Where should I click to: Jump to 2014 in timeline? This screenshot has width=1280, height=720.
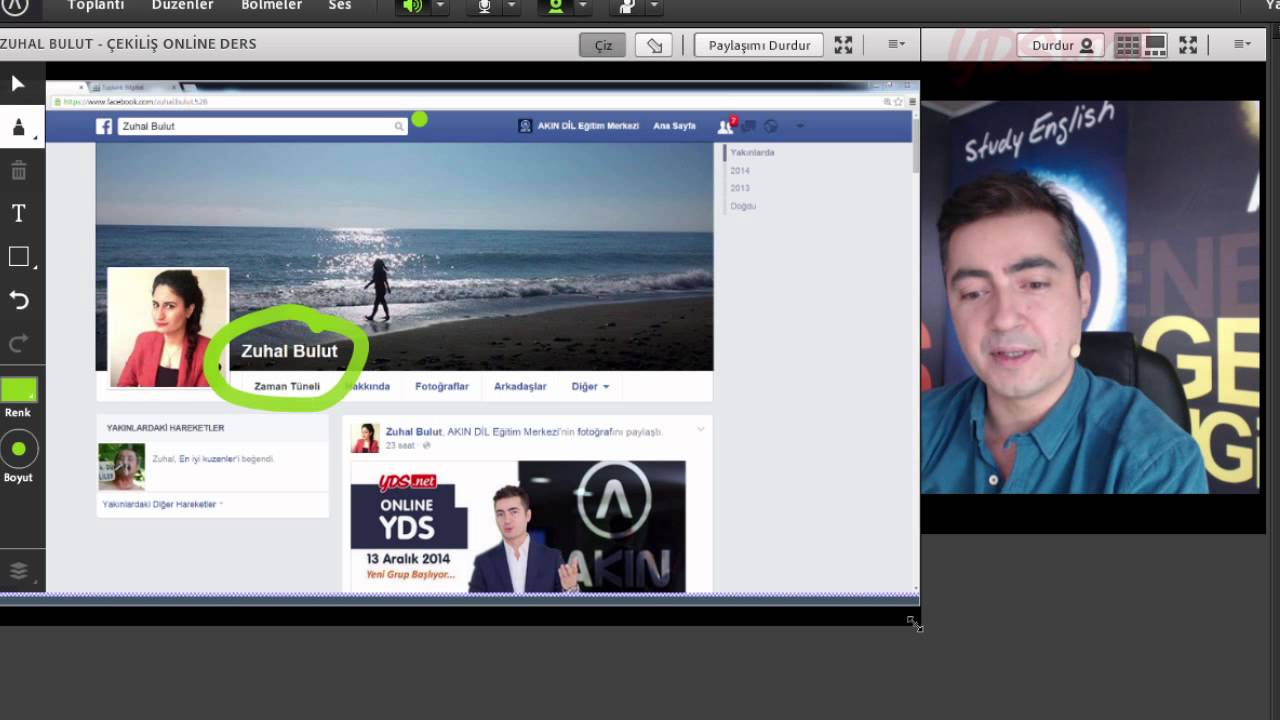(740, 171)
